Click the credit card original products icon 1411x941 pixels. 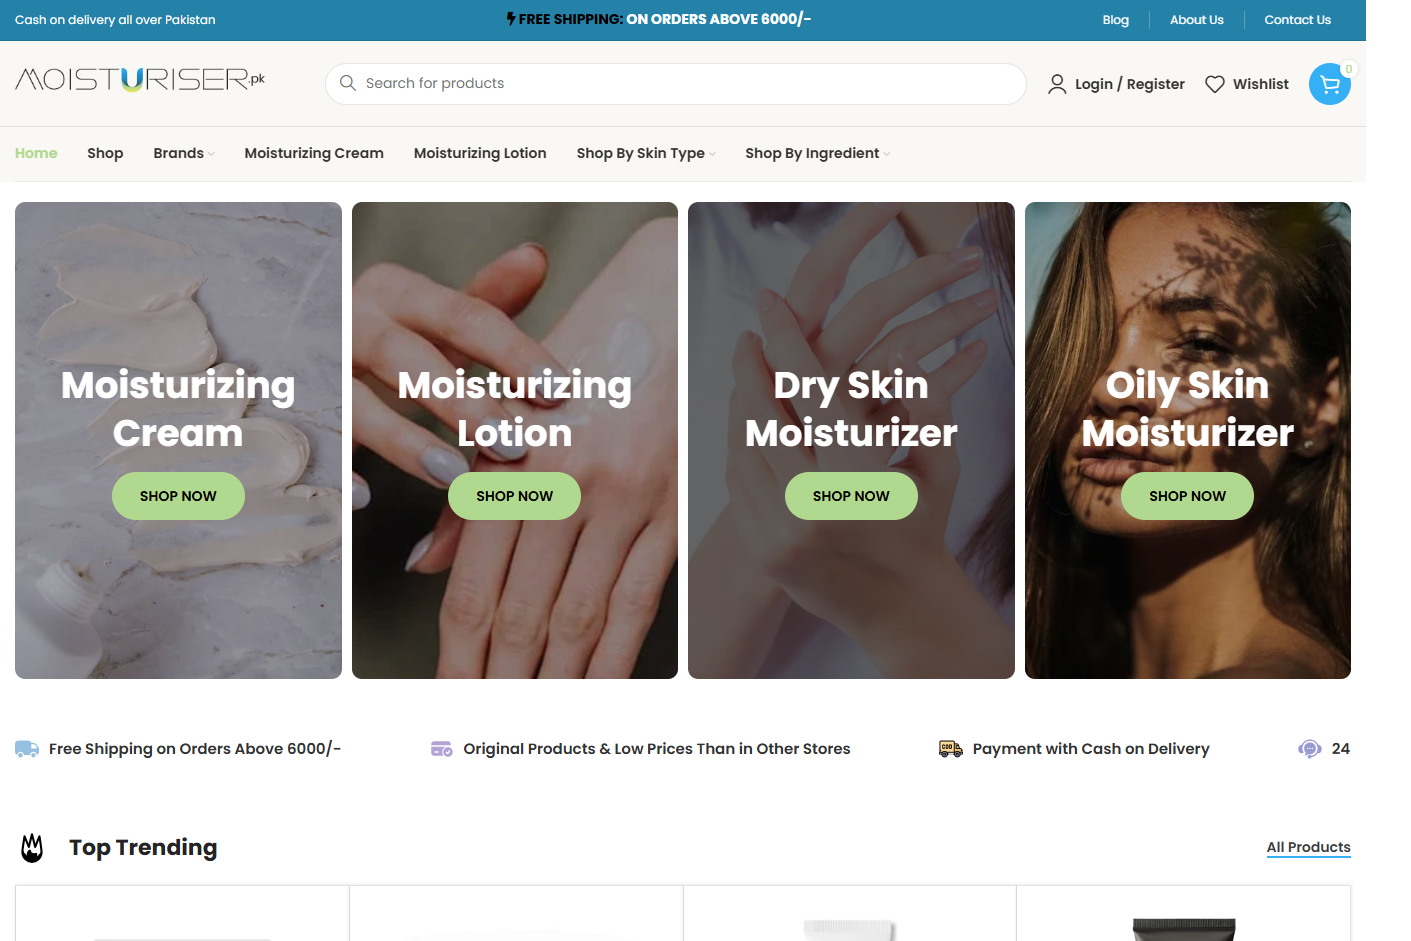coord(442,749)
